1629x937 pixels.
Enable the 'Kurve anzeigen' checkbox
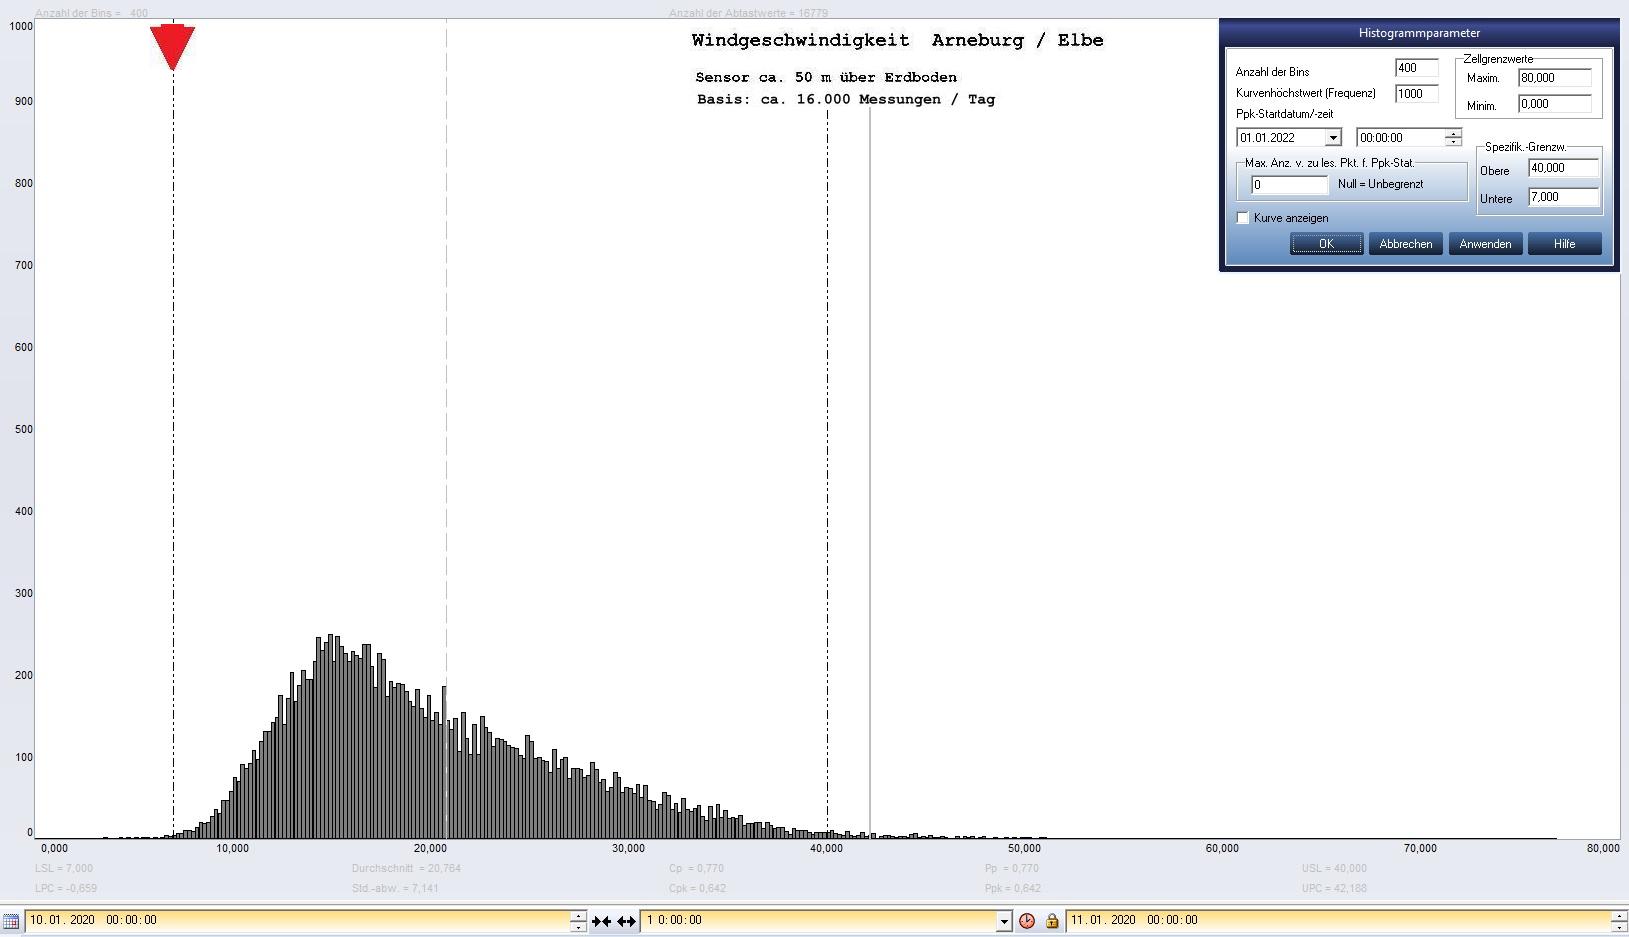[1243, 218]
